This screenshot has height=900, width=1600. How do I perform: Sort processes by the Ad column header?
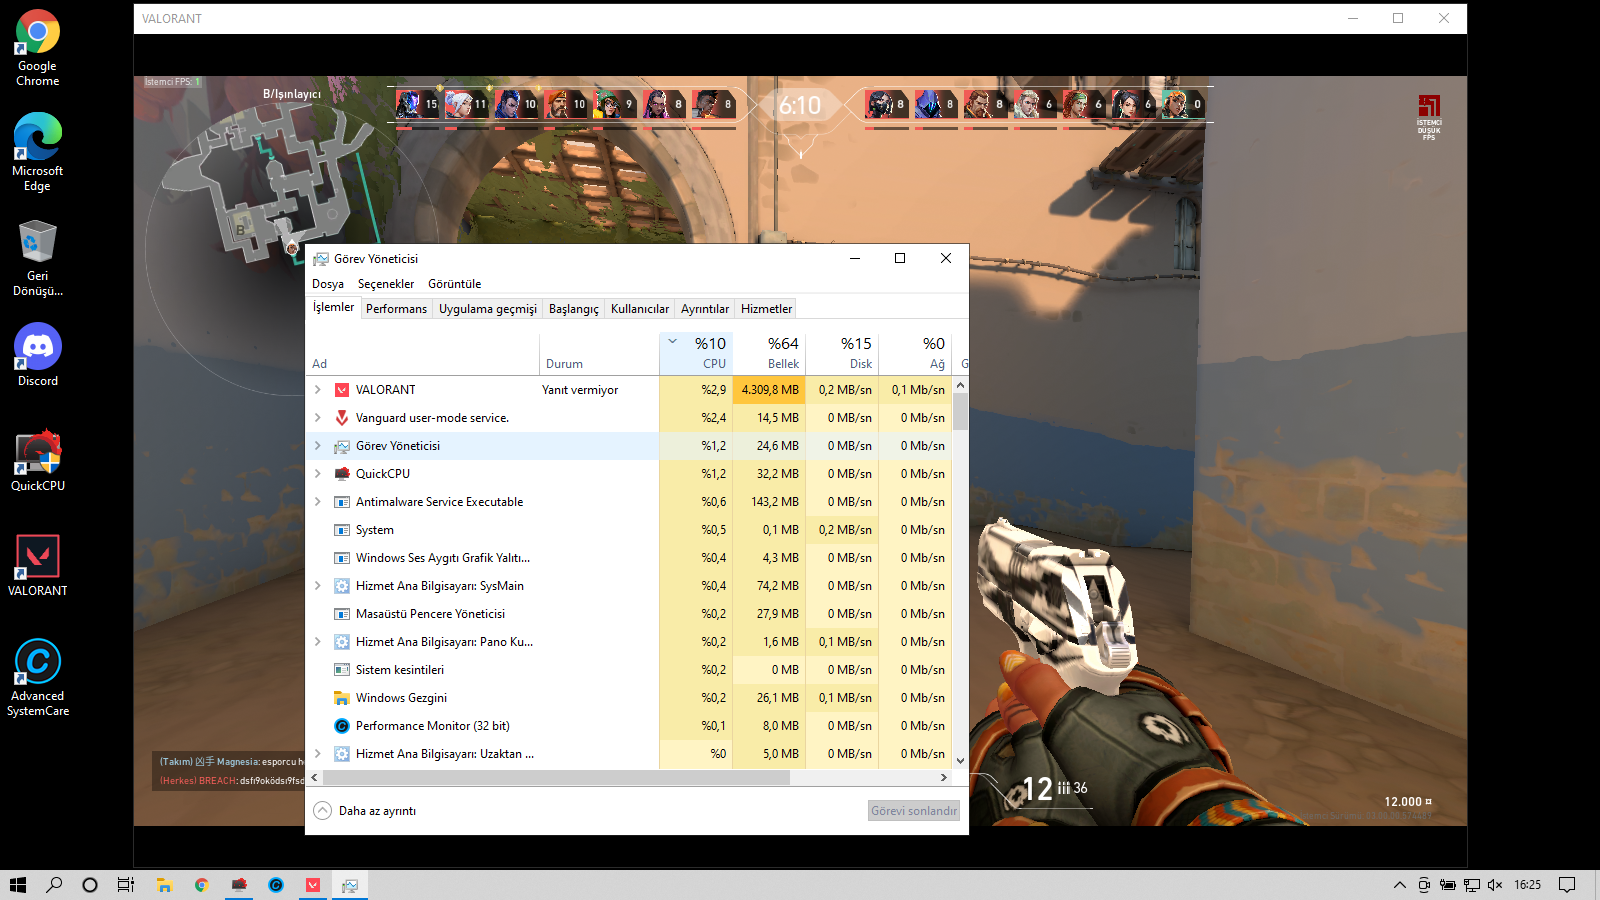423,353
